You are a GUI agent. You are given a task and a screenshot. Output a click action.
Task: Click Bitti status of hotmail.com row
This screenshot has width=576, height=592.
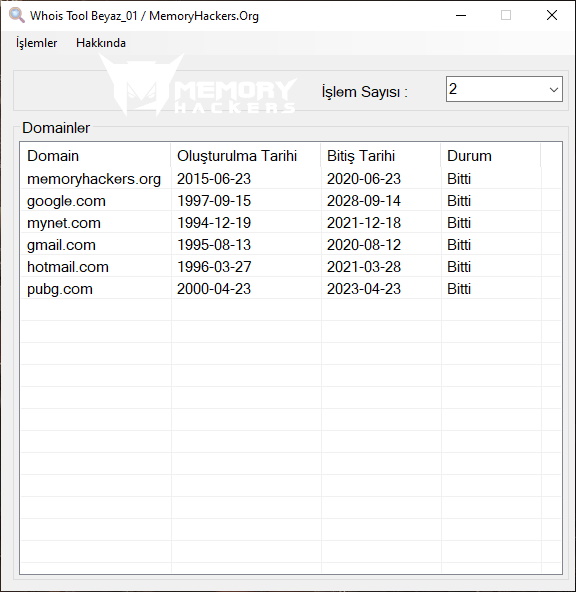pyautogui.click(x=459, y=267)
